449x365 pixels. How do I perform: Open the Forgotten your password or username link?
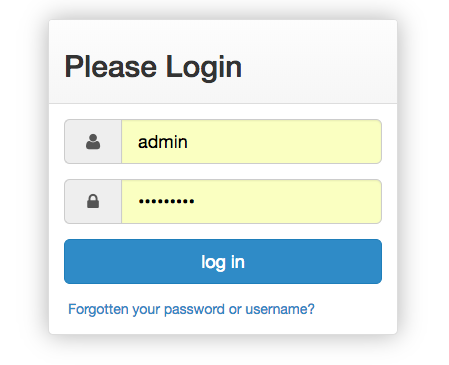point(191,309)
